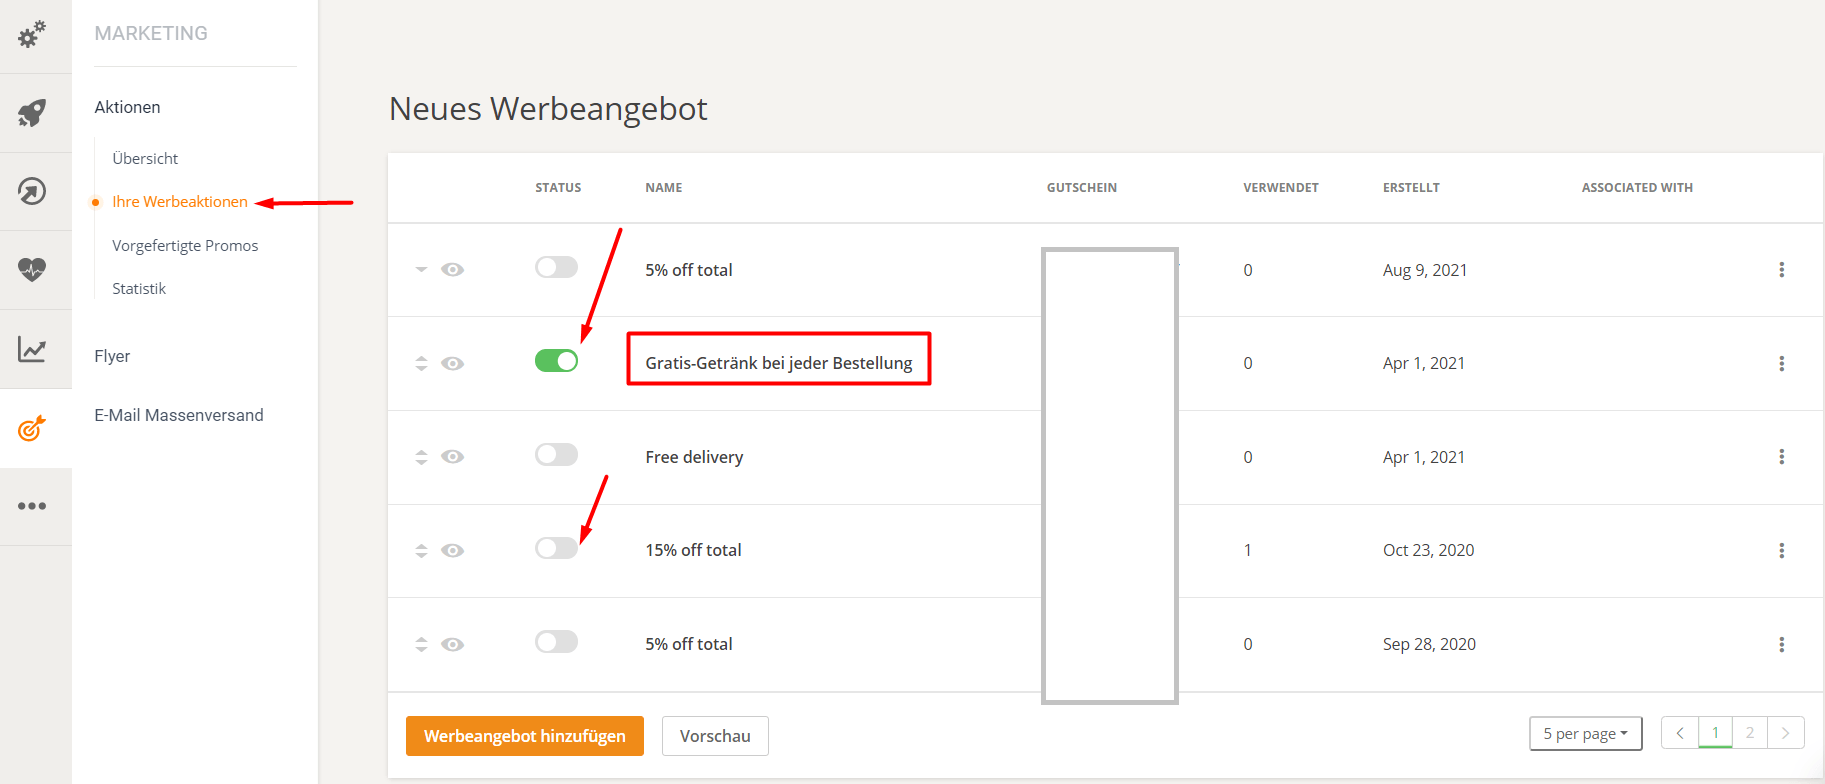Click eye icon for Sep 28 5% off total

coord(453,644)
